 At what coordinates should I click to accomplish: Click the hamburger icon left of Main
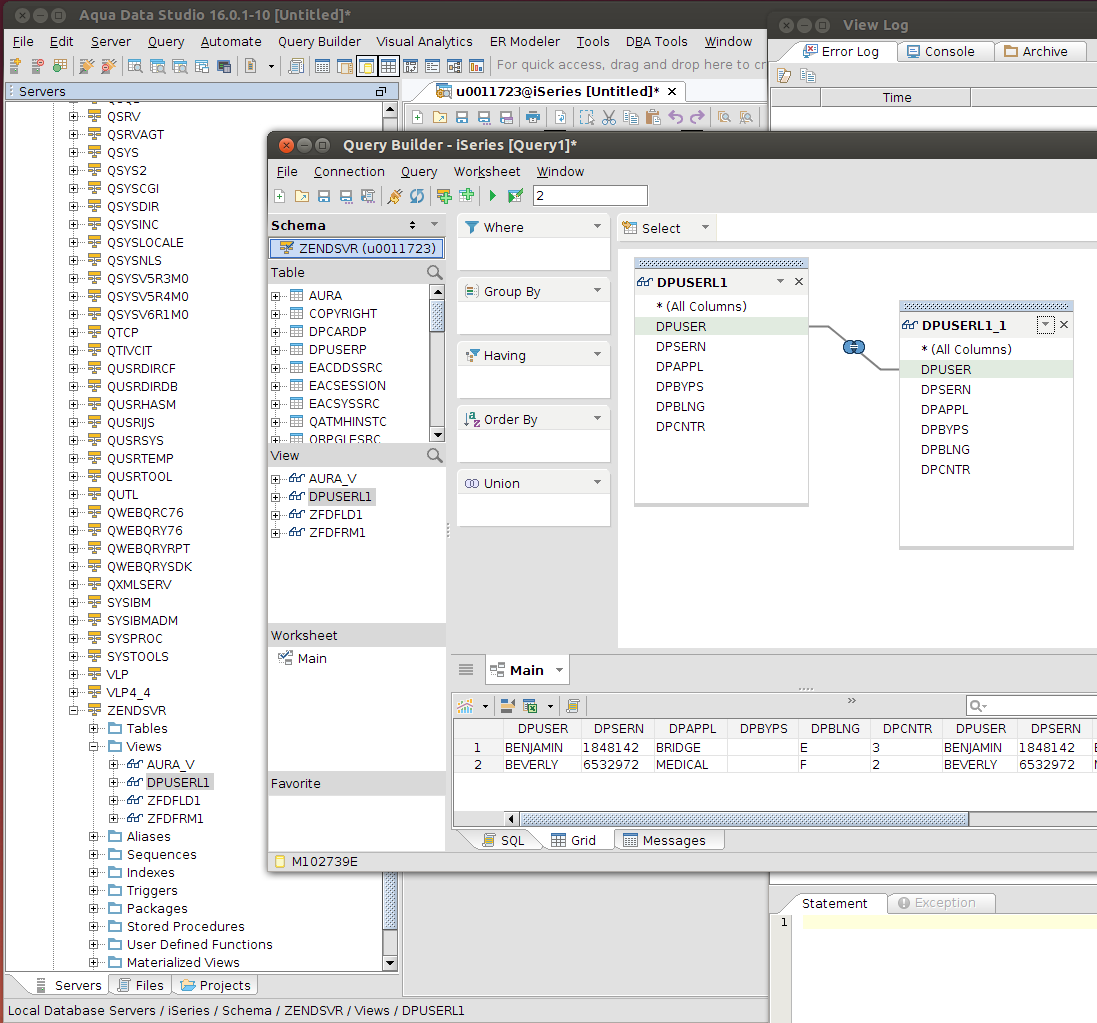[x=466, y=670]
